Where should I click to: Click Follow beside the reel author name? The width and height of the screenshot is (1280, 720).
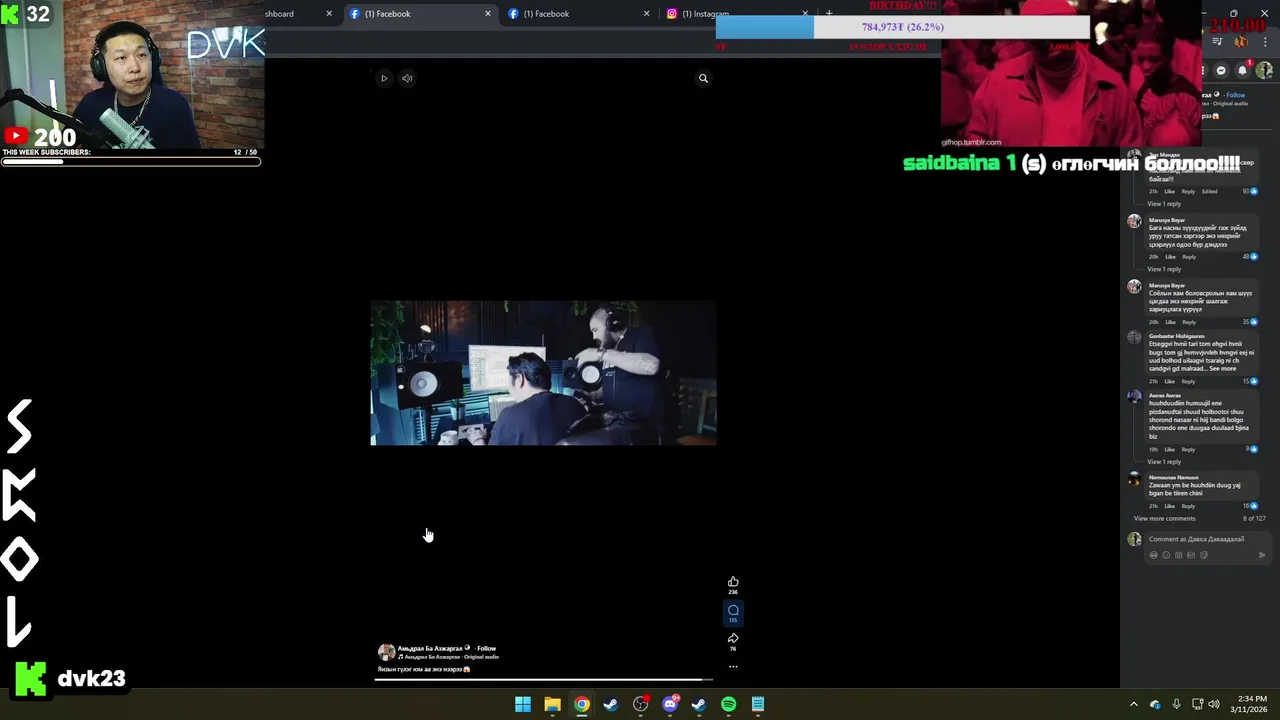486,648
